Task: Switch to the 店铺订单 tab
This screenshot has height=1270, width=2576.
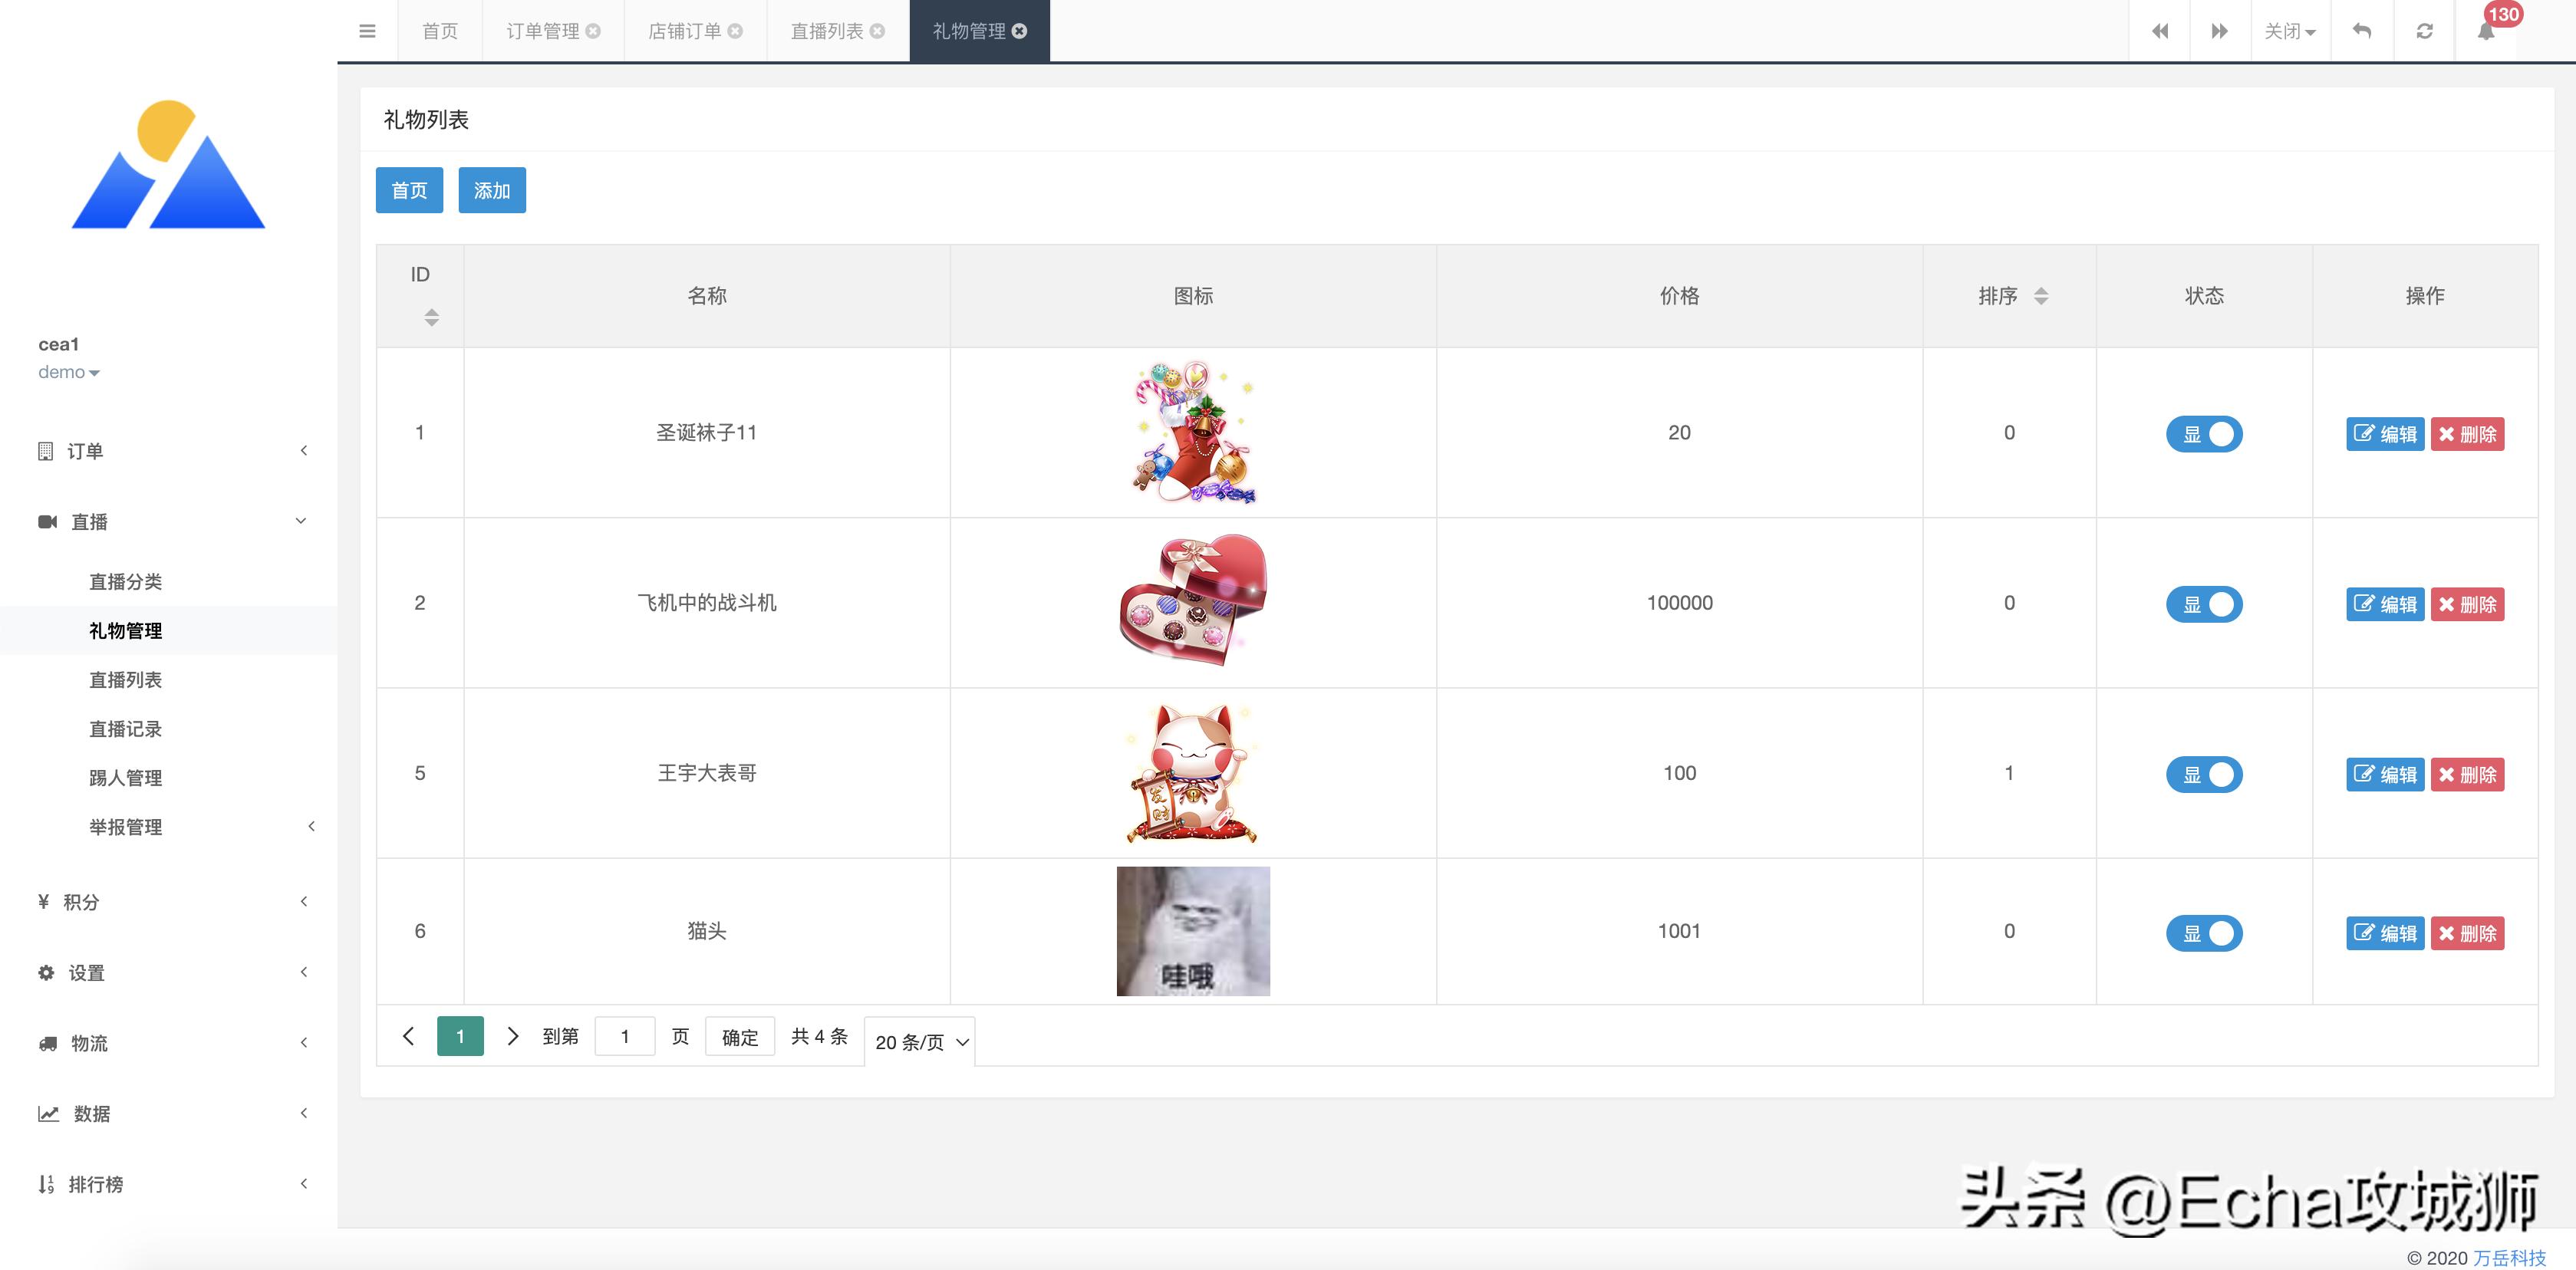Action: [684, 30]
